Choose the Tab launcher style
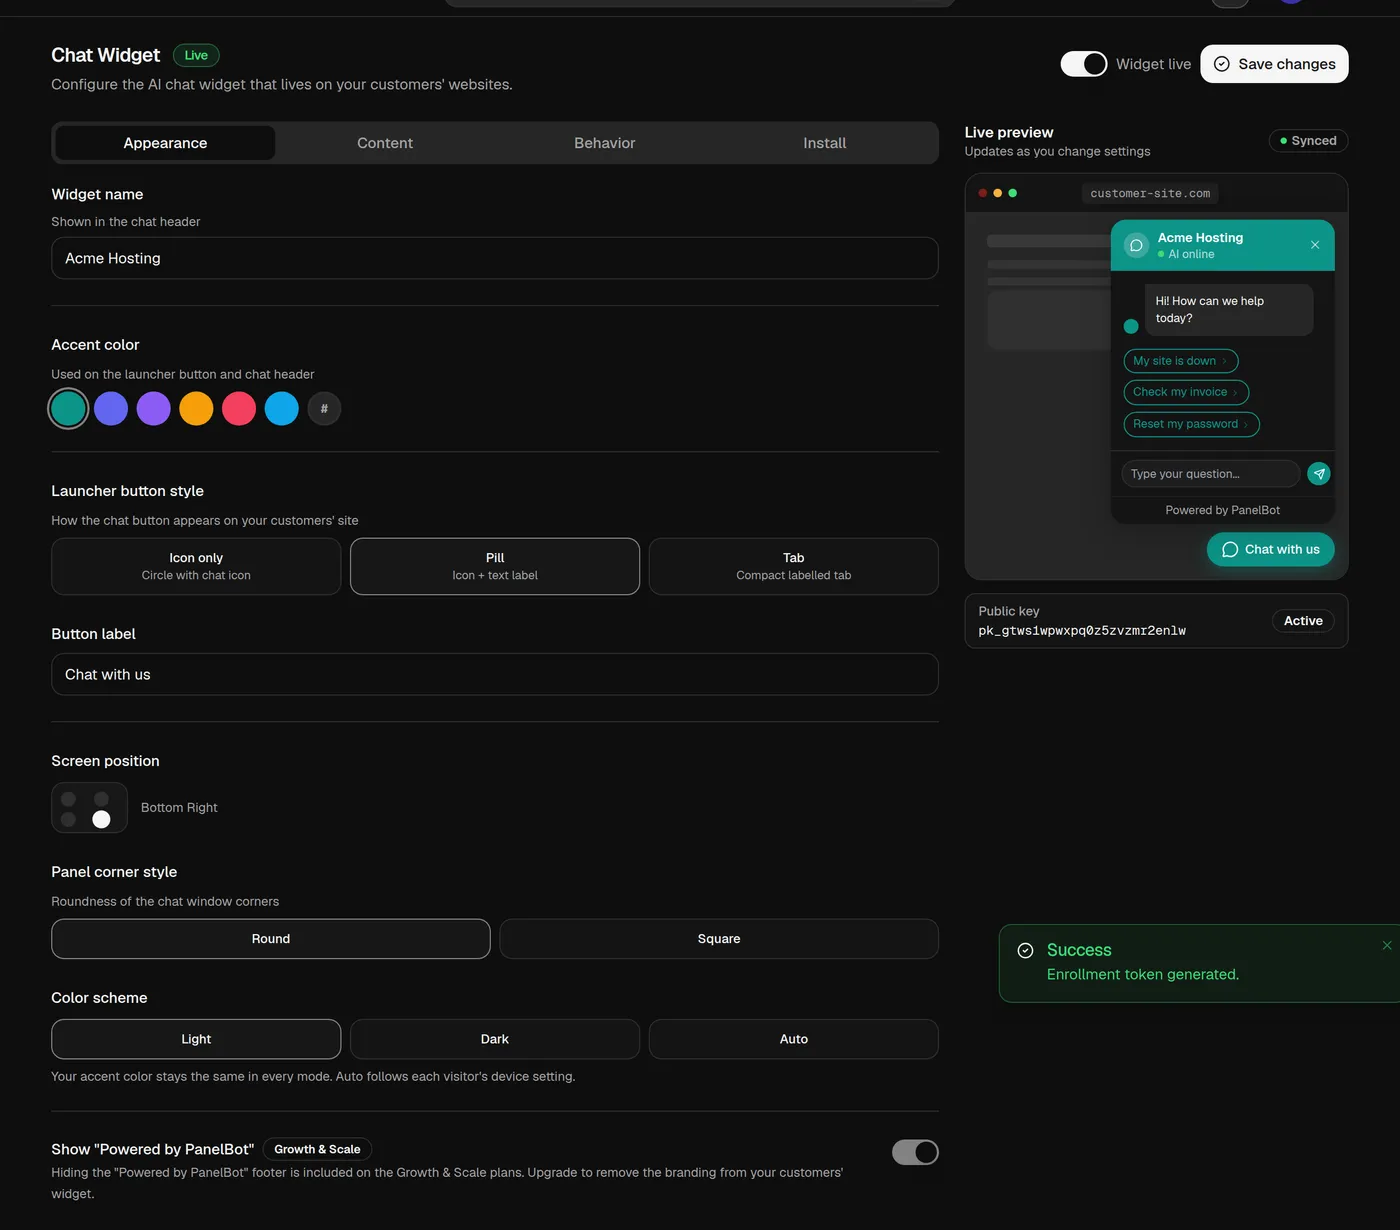 point(794,567)
